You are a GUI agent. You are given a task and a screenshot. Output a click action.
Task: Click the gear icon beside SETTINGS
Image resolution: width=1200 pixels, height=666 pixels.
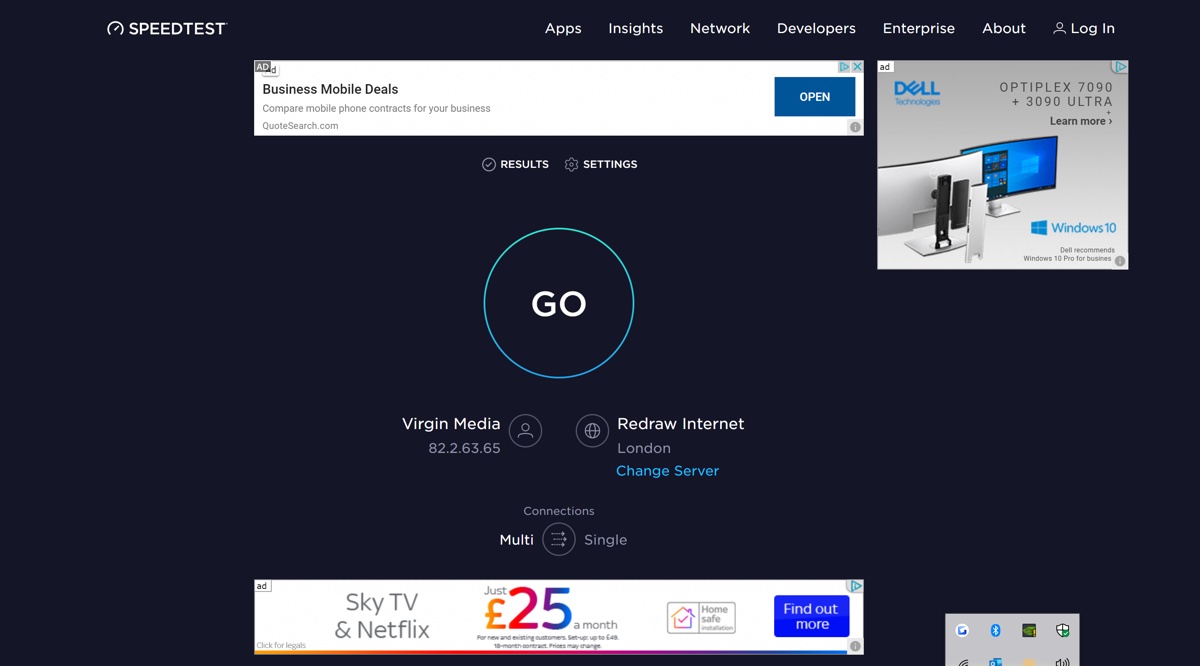click(x=571, y=164)
